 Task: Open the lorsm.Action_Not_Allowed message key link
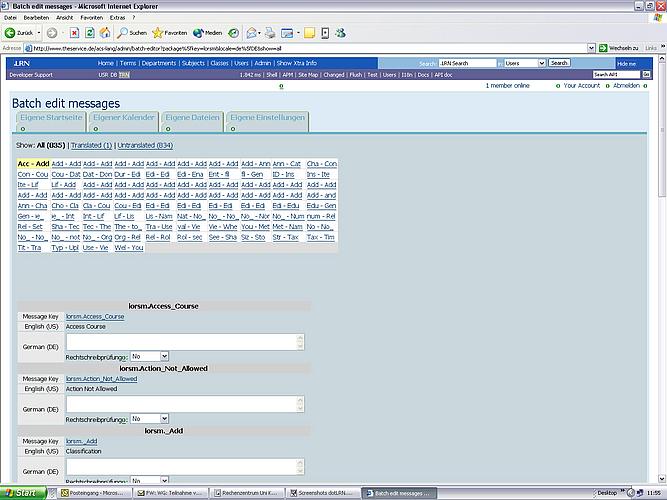point(101,379)
